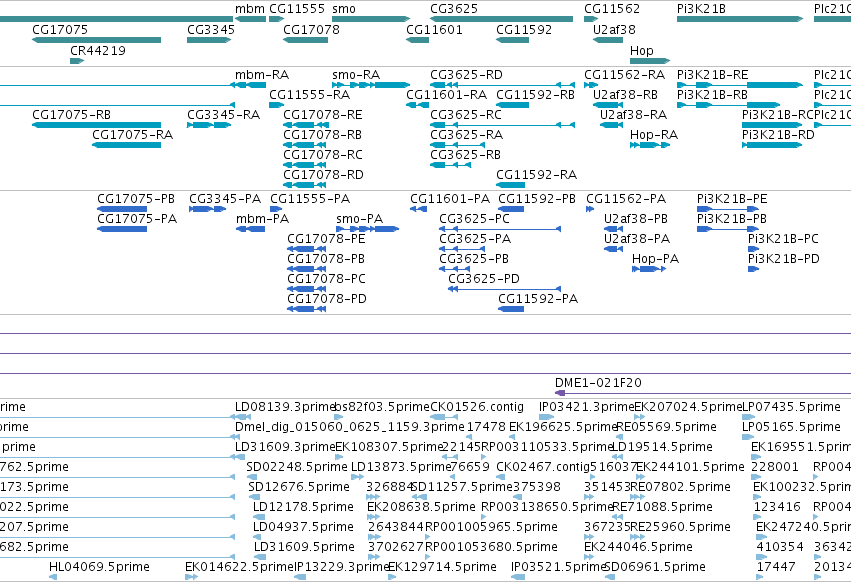Select the smo gene feature
This screenshot has height=582, width=851.
point(371,19)
